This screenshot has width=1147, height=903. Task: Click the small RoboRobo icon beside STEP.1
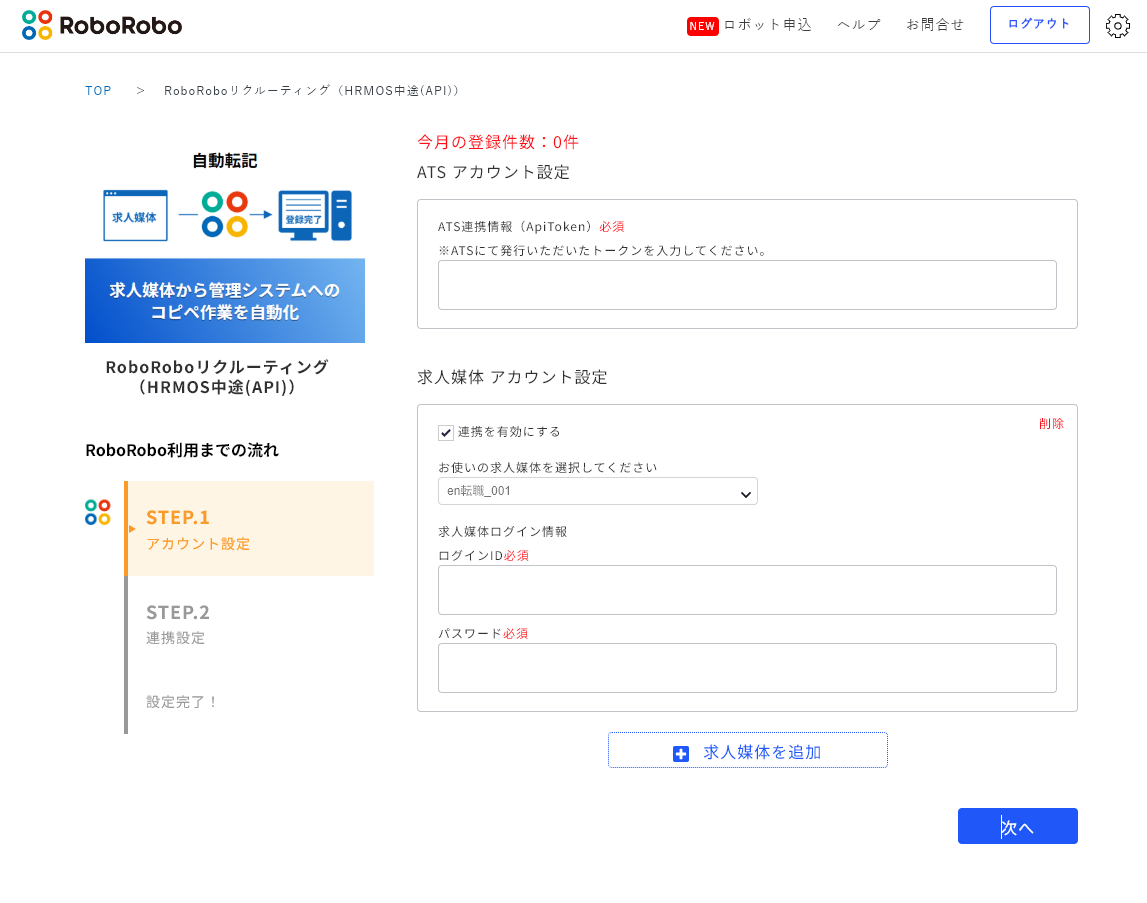click(x=97, y=512)
